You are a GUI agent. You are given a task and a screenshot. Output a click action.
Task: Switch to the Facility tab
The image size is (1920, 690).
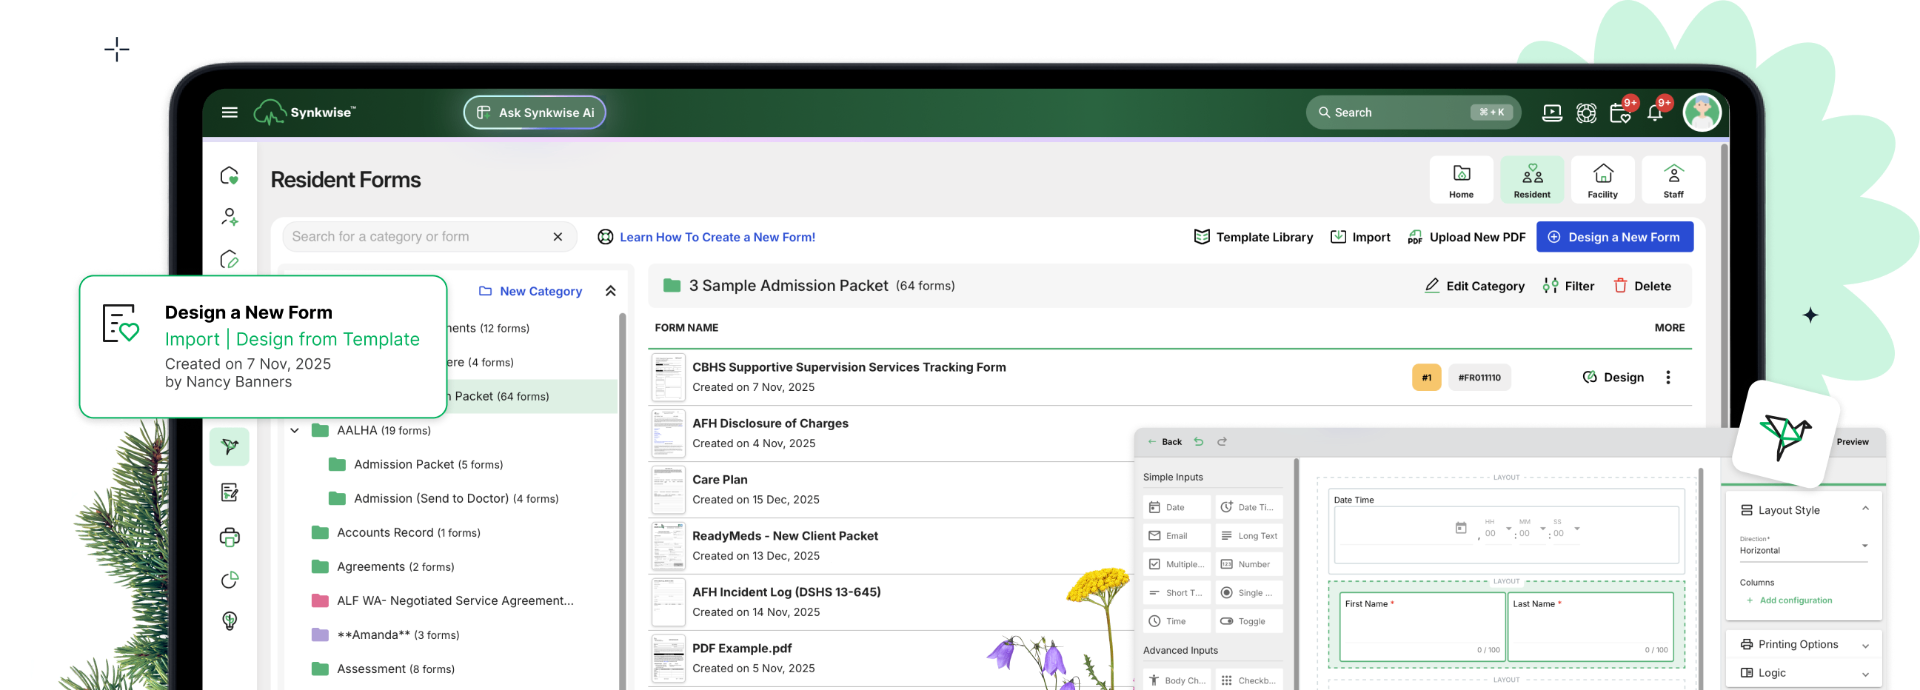[1603, 180]
